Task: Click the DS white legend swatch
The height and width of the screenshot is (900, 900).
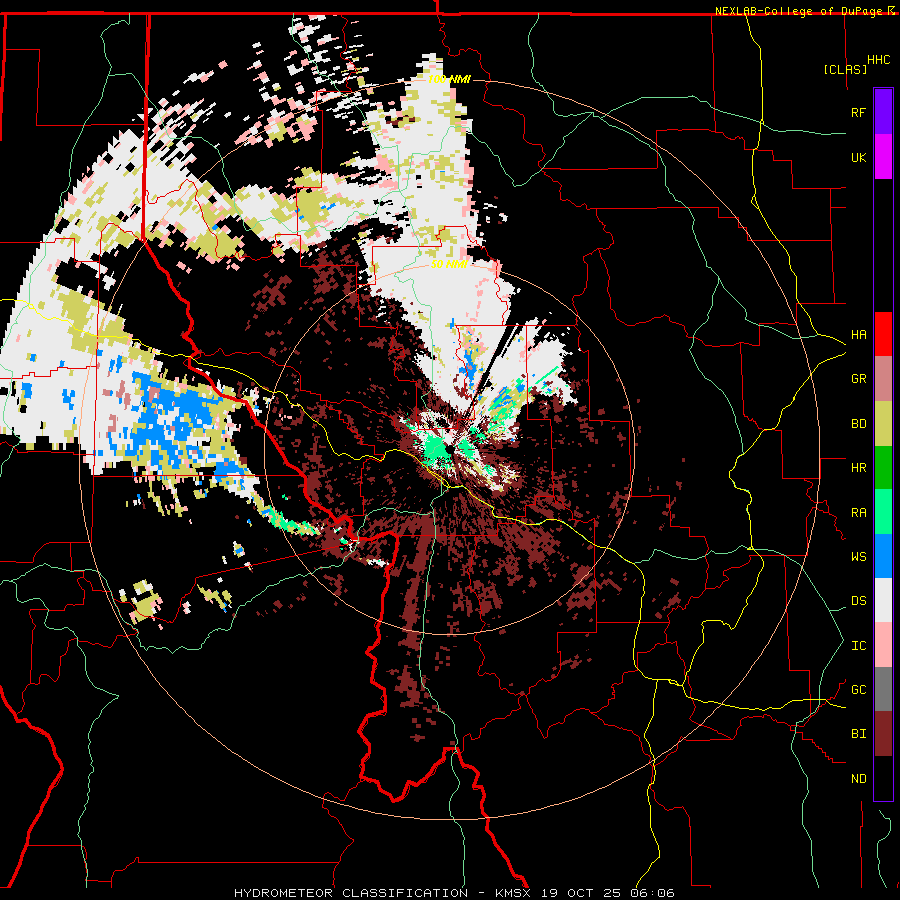Action: pos(883,600)
